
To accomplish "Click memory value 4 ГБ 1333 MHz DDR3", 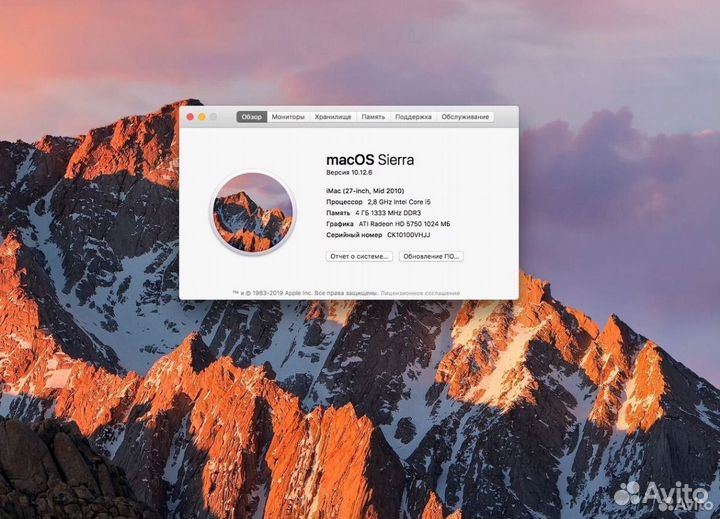I will (388, 213).
